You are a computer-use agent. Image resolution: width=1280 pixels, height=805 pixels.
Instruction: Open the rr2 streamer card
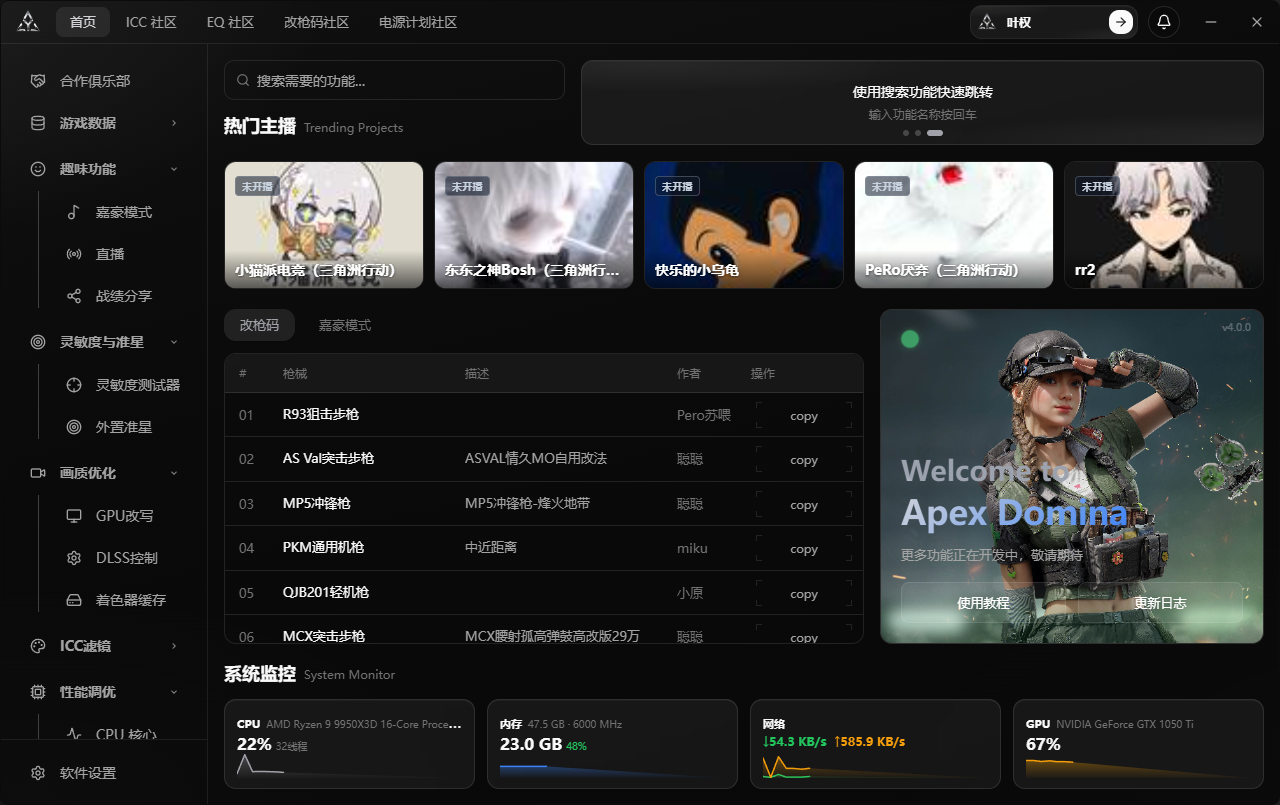(1164, 225)
